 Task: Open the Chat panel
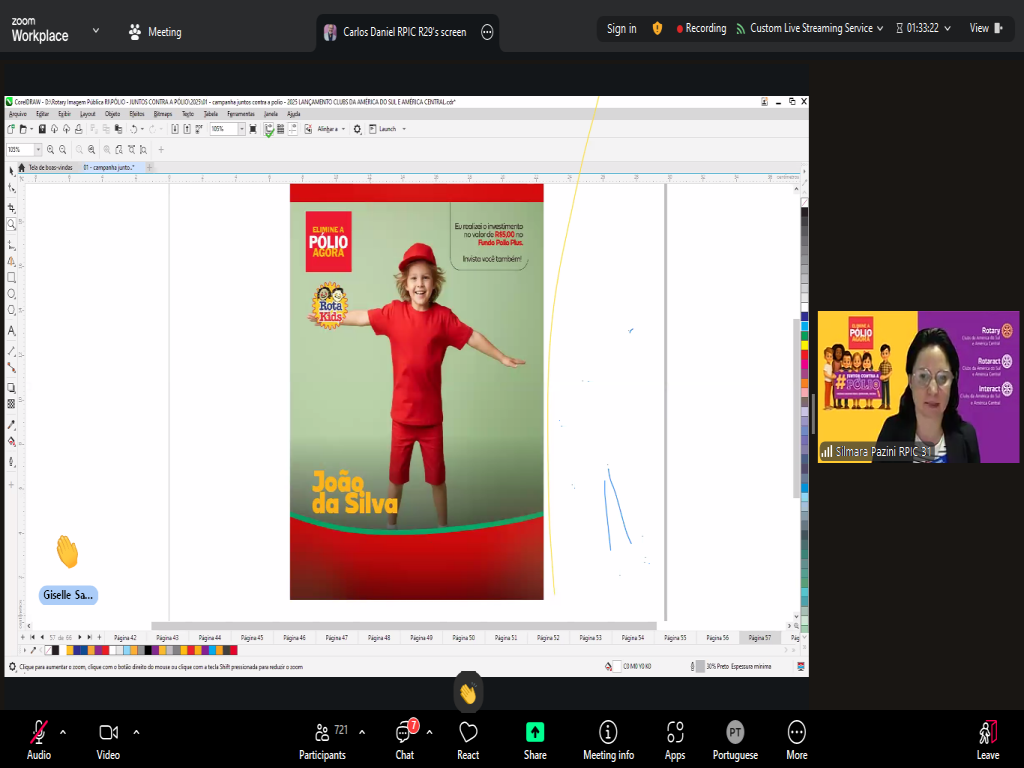point(404,738)
